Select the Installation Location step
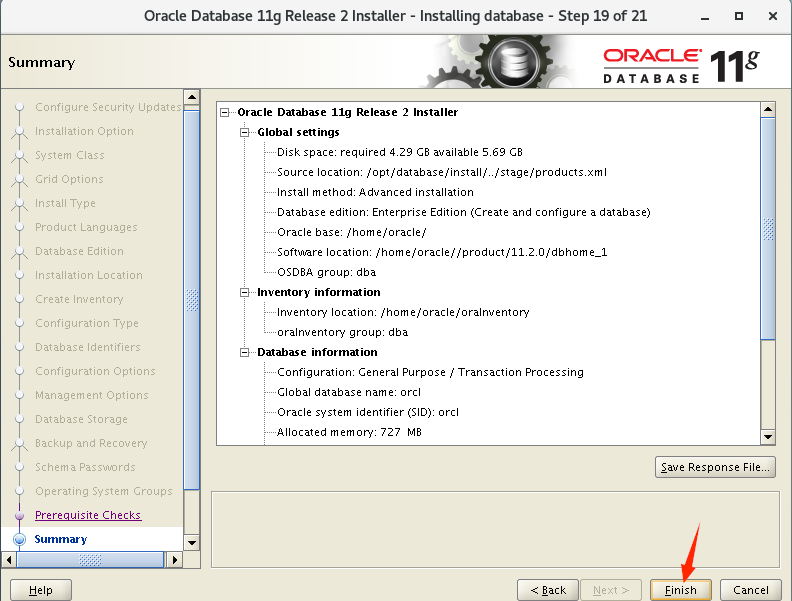This screenshot has height=601, width=792. click(89, 275)
